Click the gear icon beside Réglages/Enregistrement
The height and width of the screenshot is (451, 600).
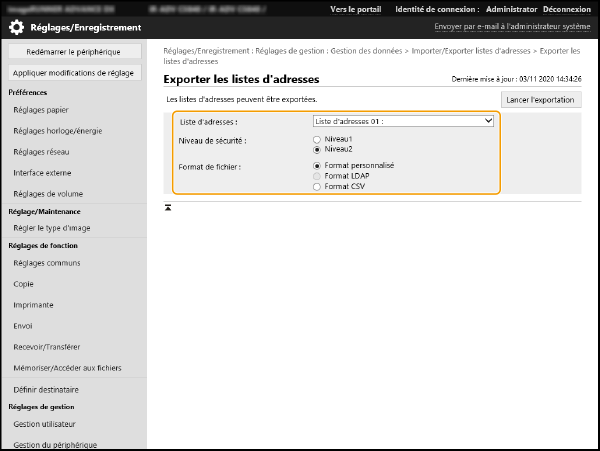click(17, 27)
